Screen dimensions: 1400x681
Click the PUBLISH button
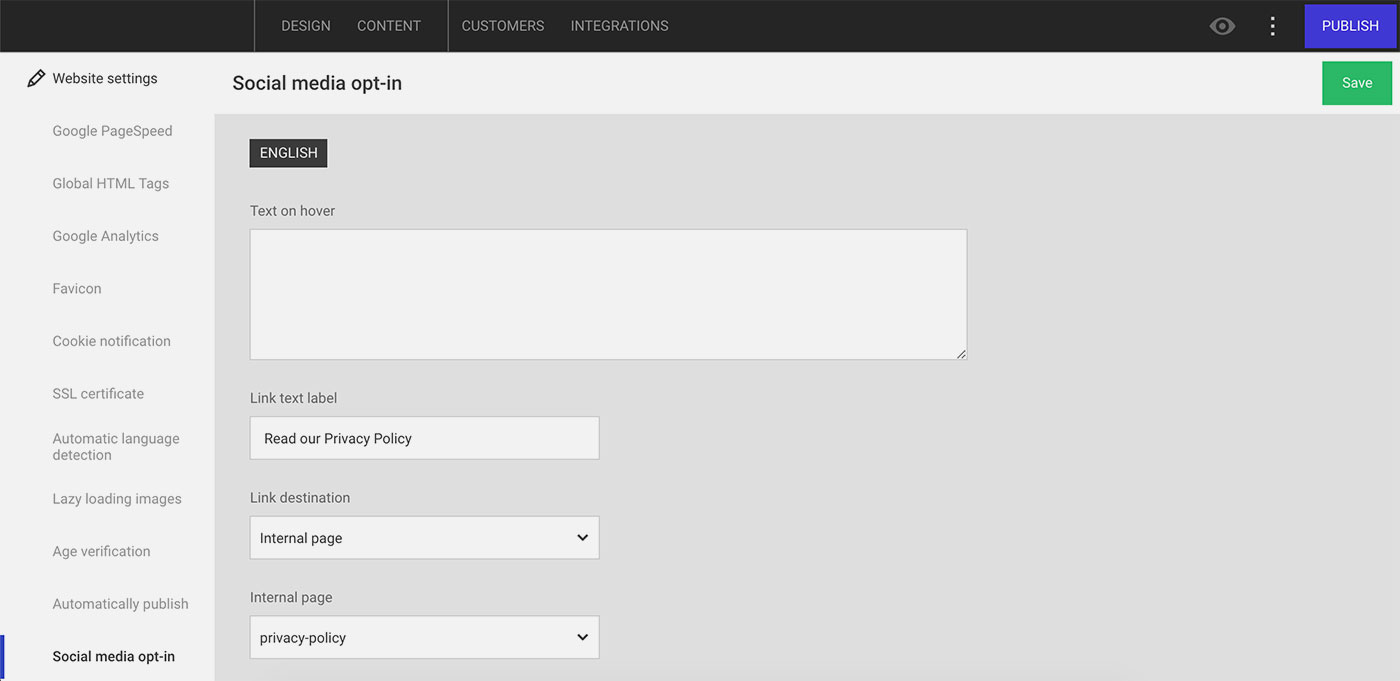click(1350, 26)
